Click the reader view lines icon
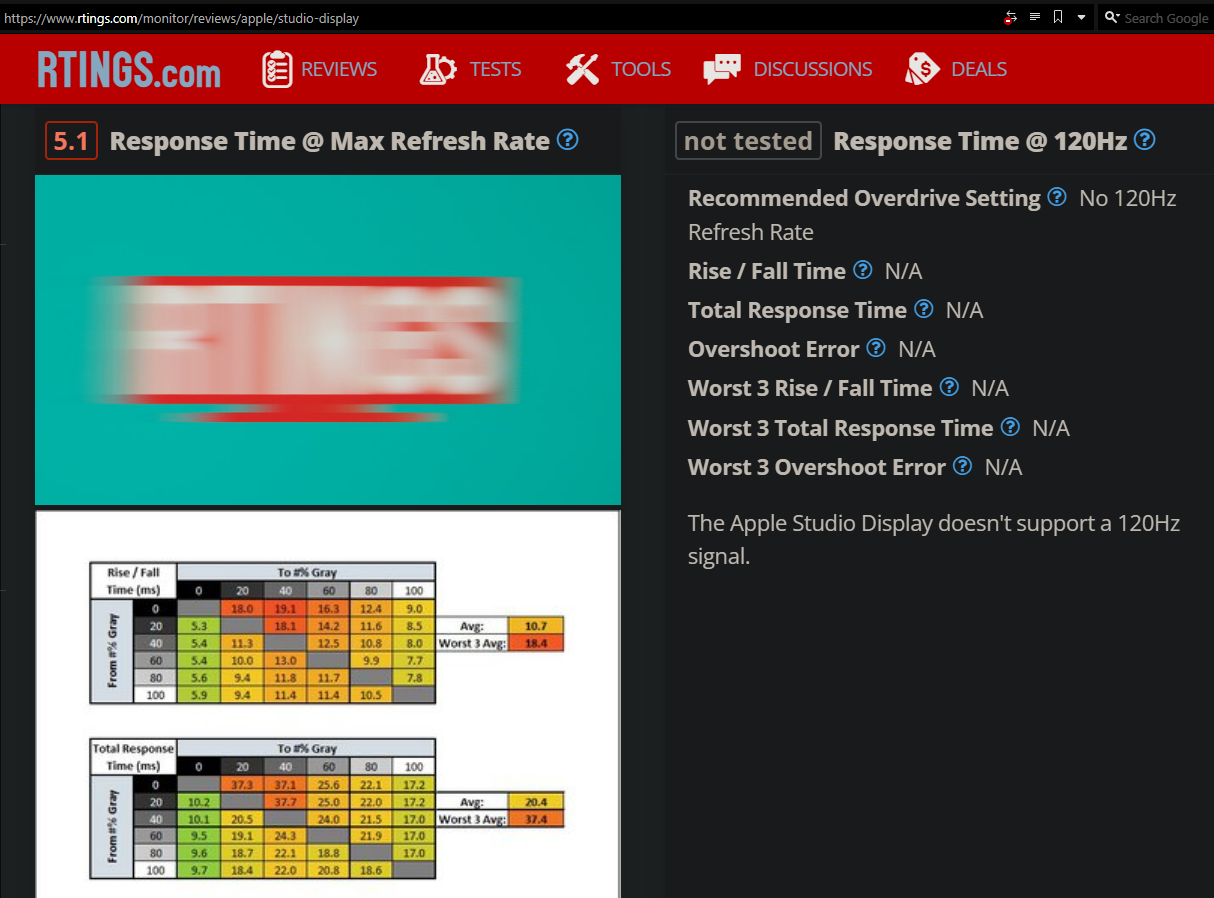 (x=1035, y=17)
